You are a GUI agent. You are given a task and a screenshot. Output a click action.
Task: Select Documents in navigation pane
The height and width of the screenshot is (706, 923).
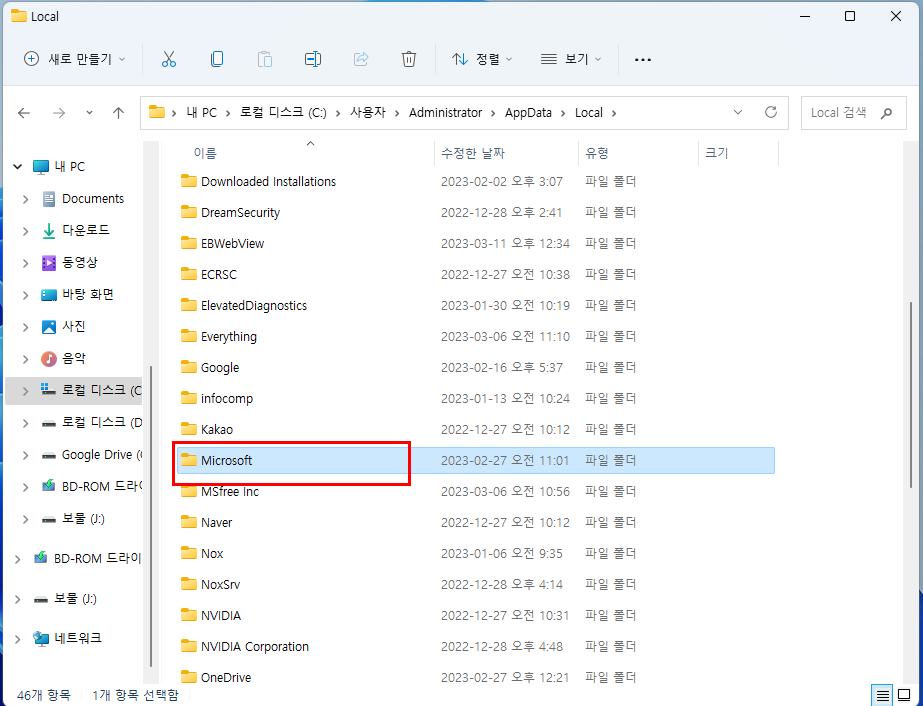point(93,198)
